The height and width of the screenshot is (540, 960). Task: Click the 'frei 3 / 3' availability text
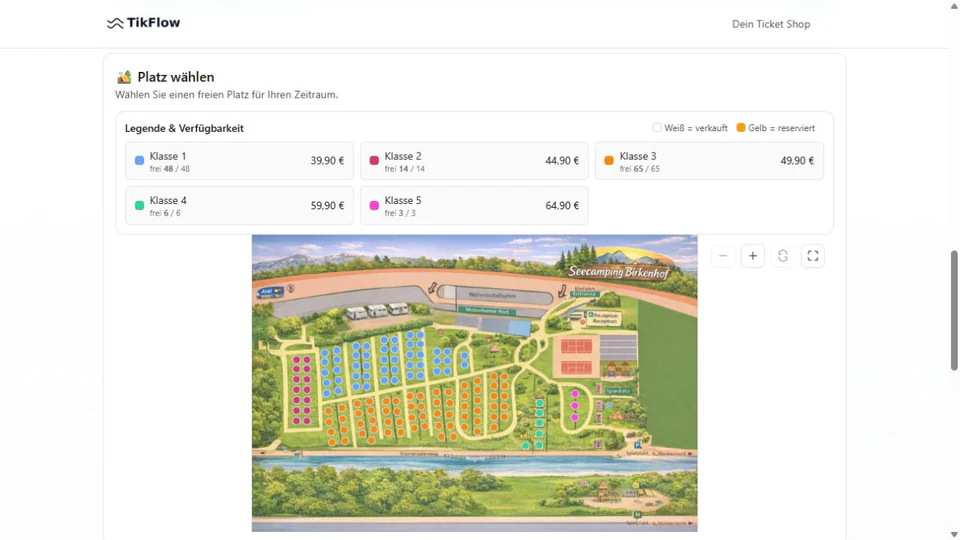pos(400,214)
